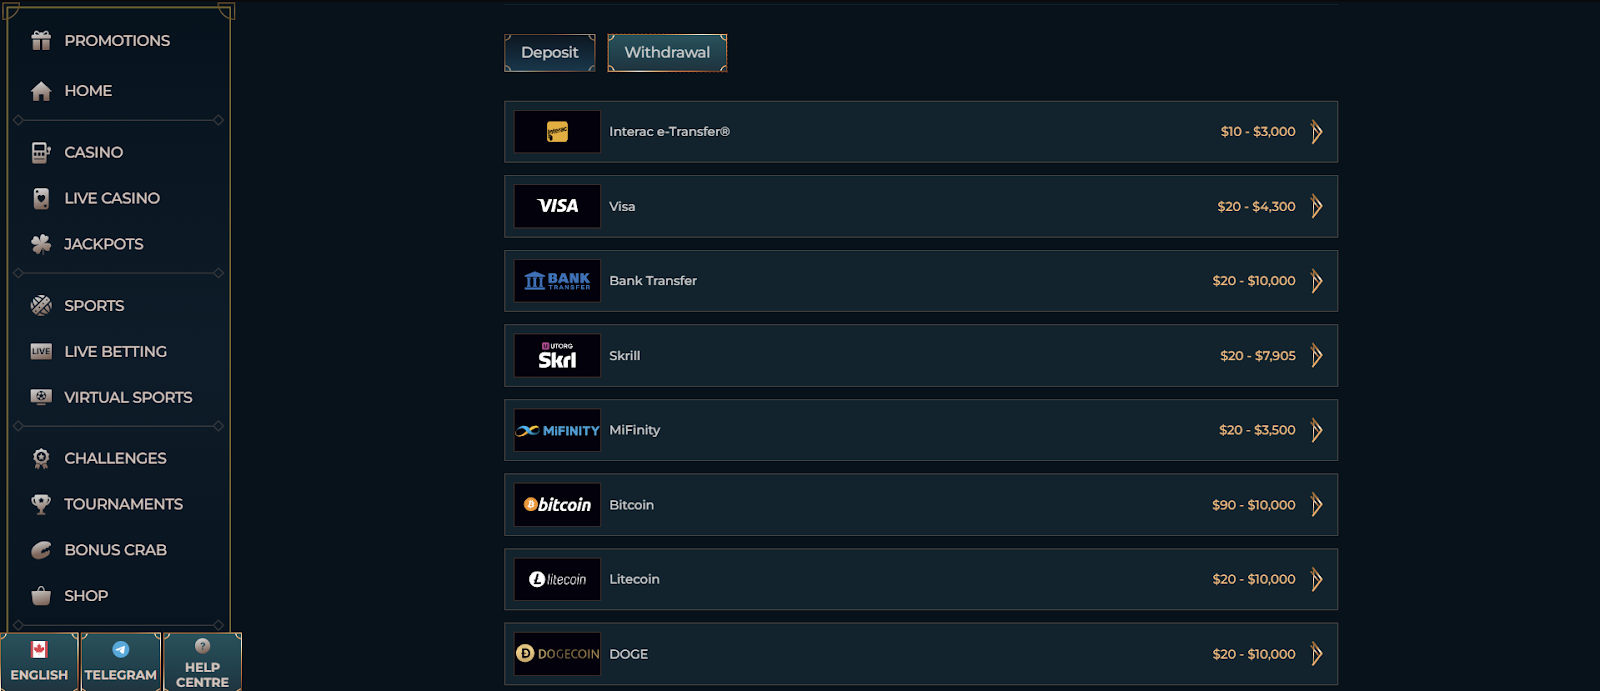Open the JACKPOTS menu label
Viewport: 1600px width, 691px height.
(x=104, y=244)
